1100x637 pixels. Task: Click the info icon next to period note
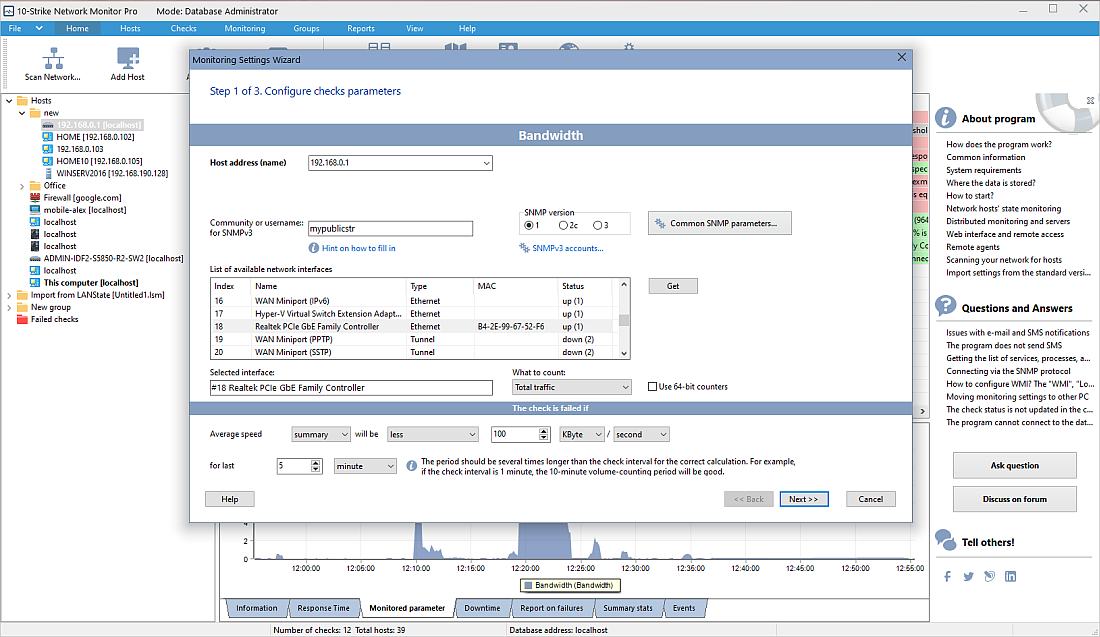tap(412, 466)
